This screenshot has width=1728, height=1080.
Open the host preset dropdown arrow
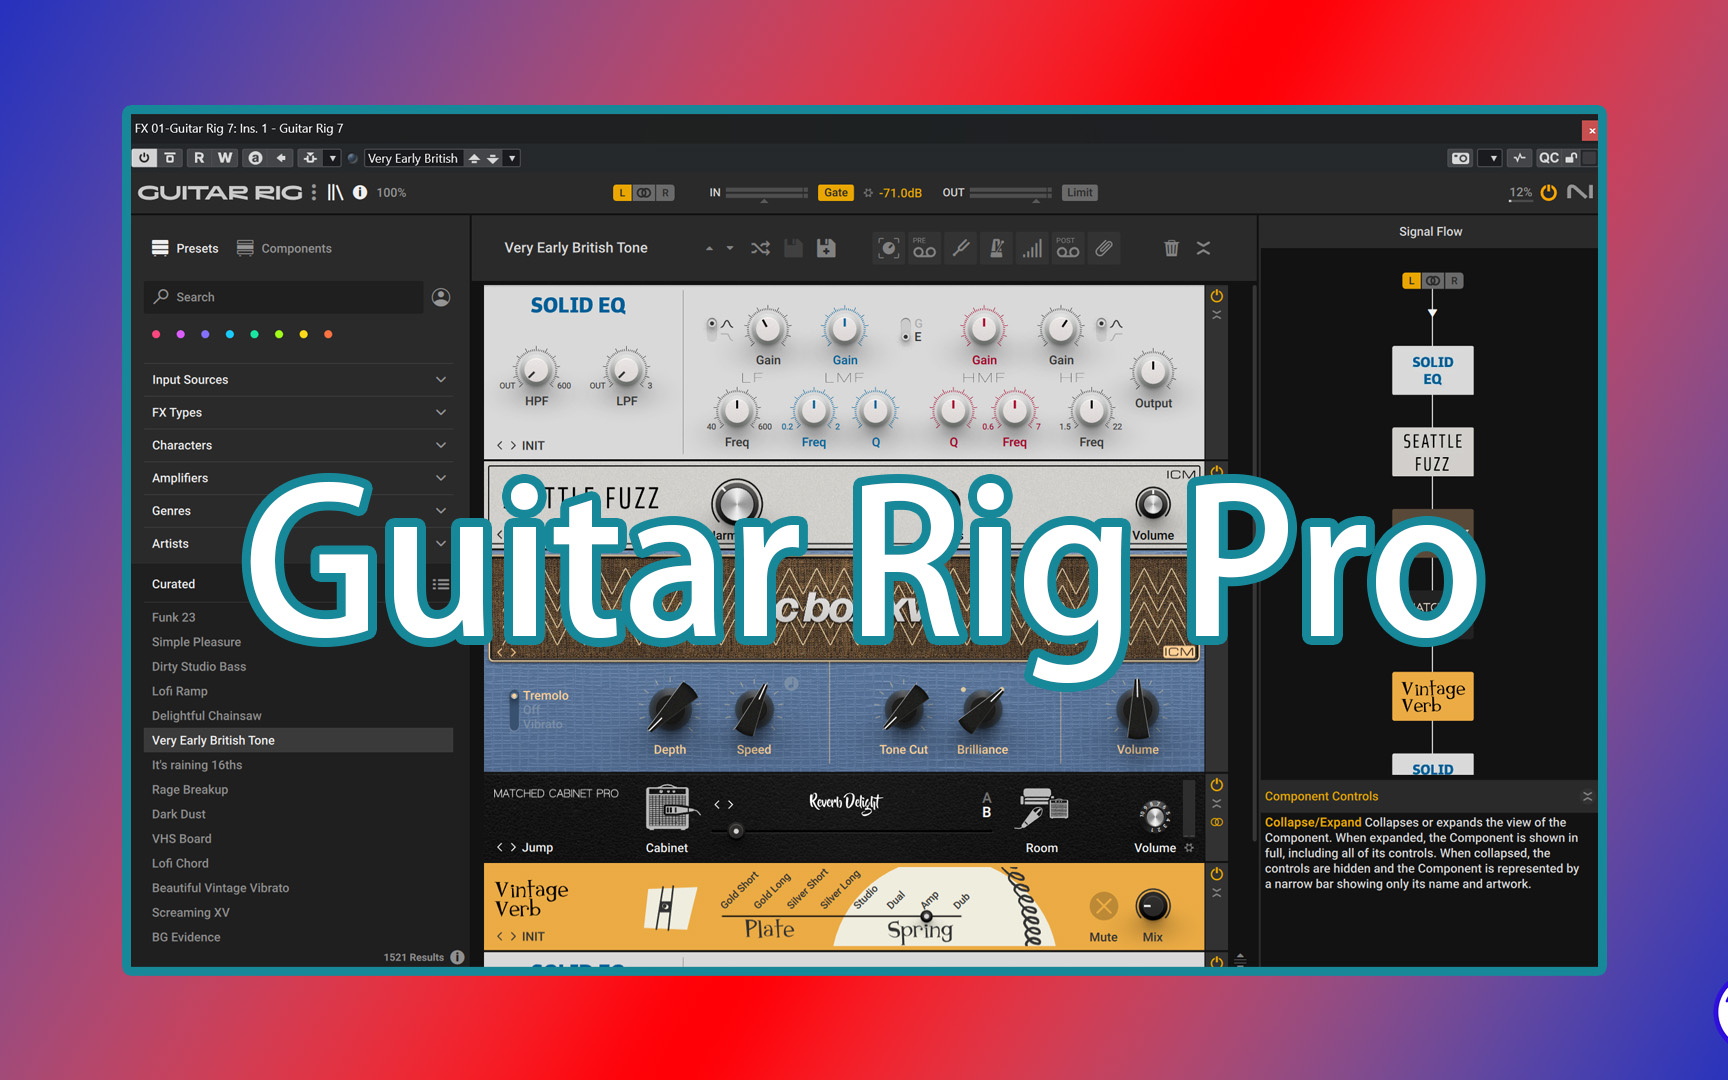[512, 158]
